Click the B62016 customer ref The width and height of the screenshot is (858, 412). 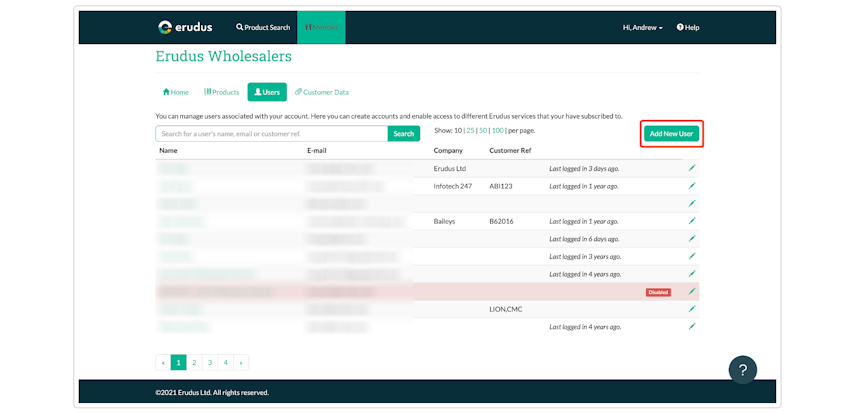tap(501, 222)
